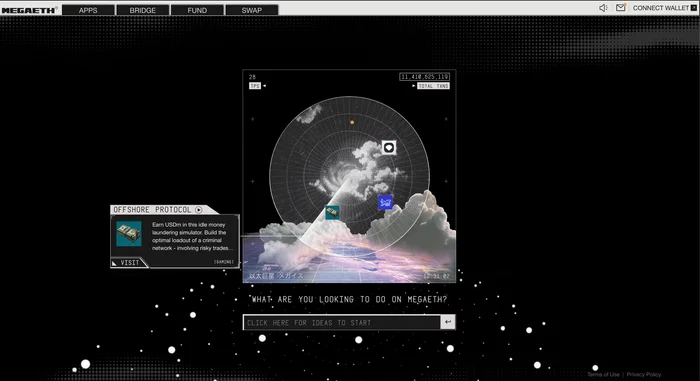
Task: Click the play icon beside Offshore Protocol
Action: [x=199, y=209]
